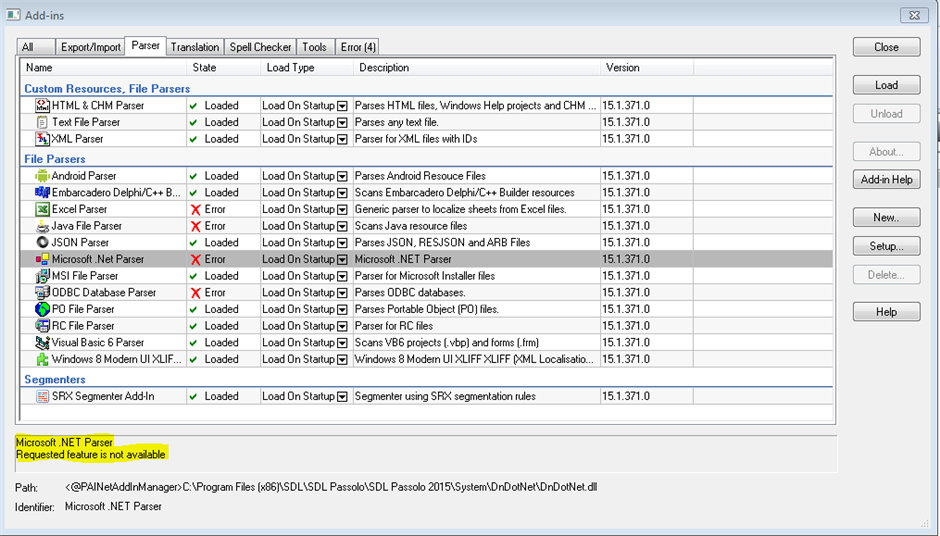Open the Error (4) tab
Image resolution: width=940 pixels, height=536 pixels.
pos(358,47)
